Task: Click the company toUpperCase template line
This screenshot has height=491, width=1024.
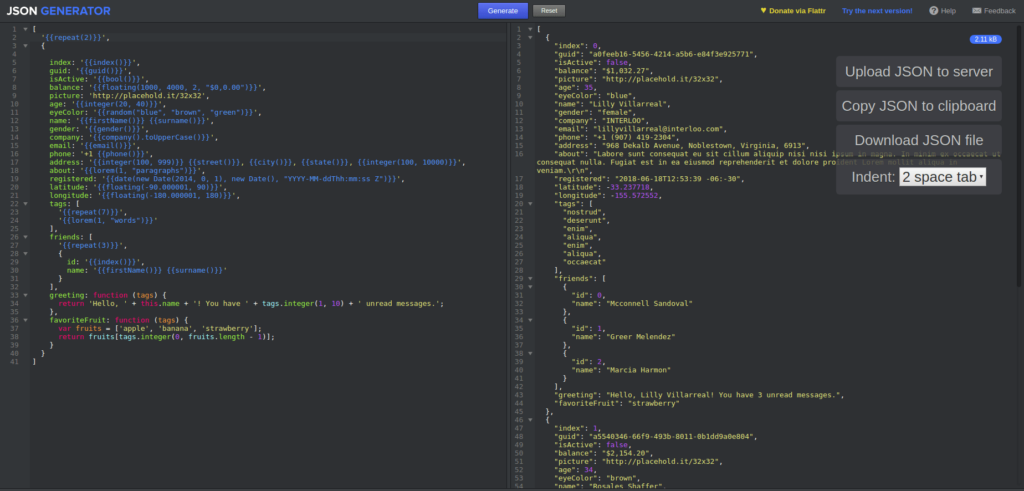Action: coord(134,137)
